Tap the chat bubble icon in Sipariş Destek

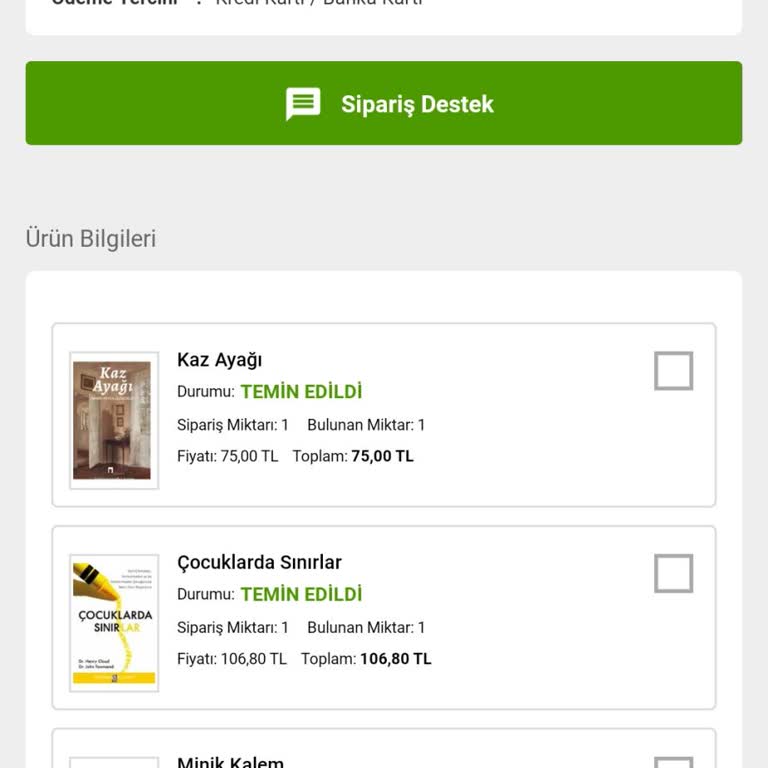point(303,104)
